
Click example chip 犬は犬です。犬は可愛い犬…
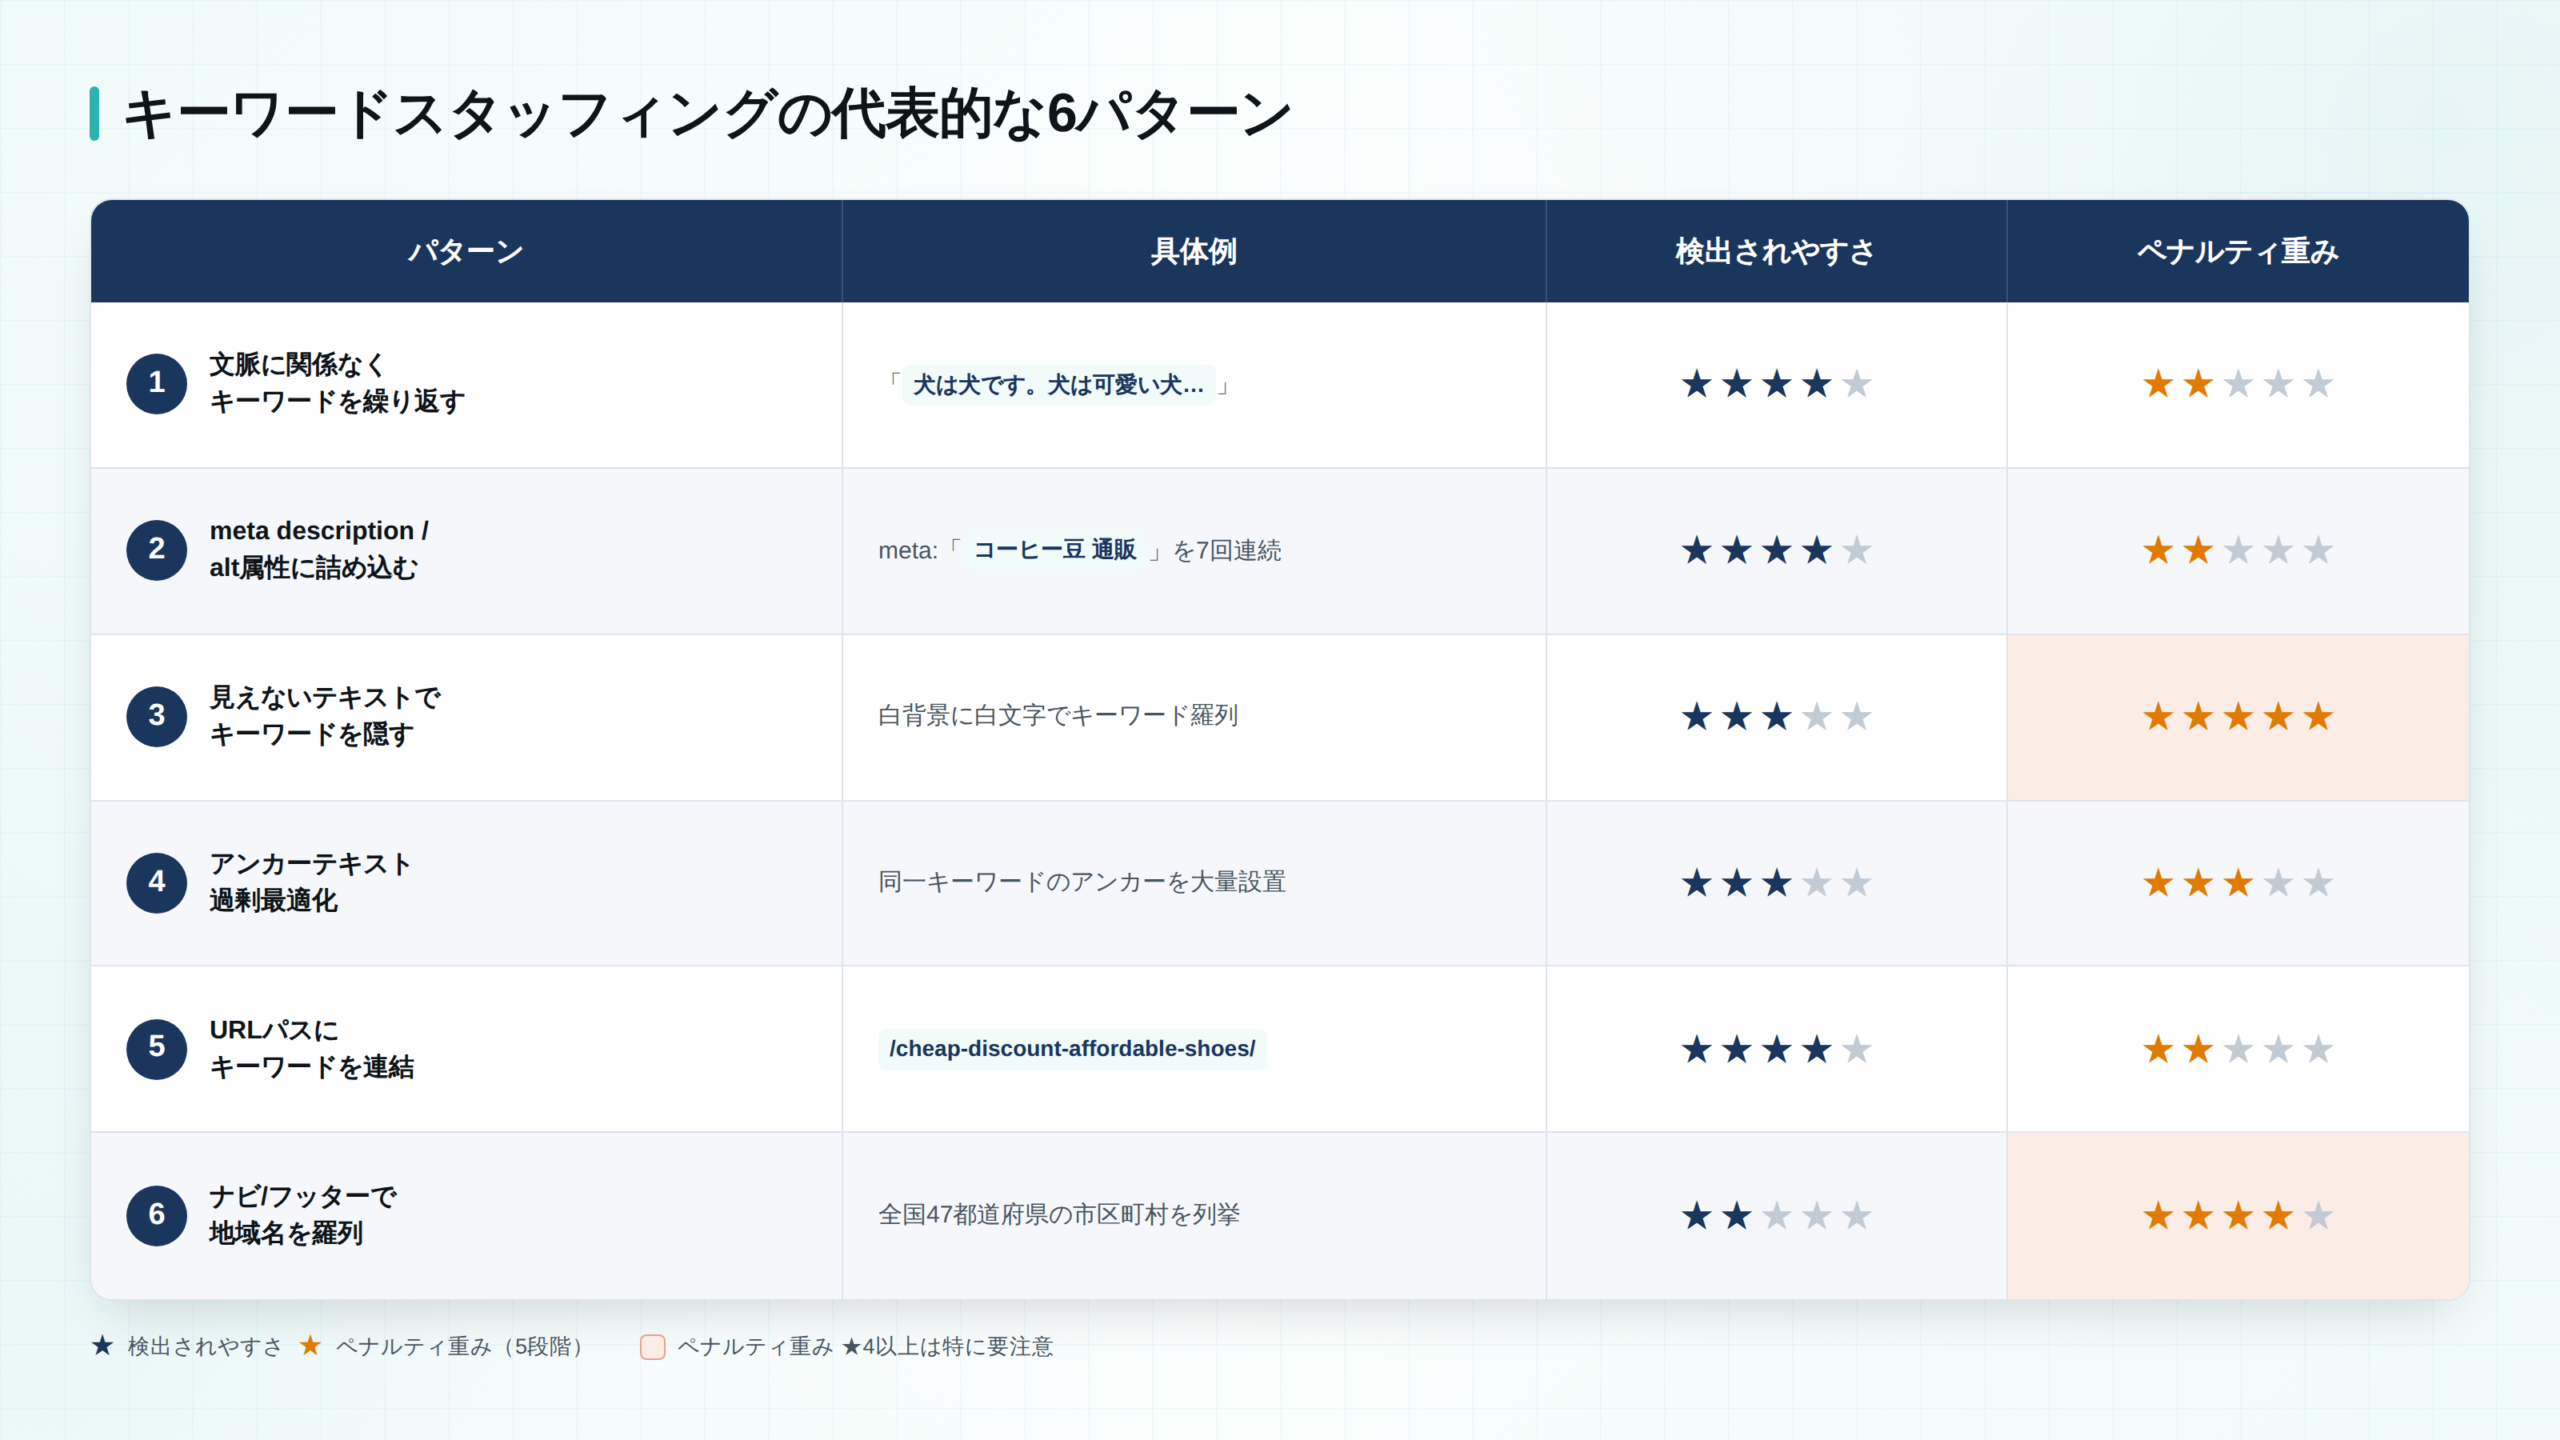pos(1058,385)
